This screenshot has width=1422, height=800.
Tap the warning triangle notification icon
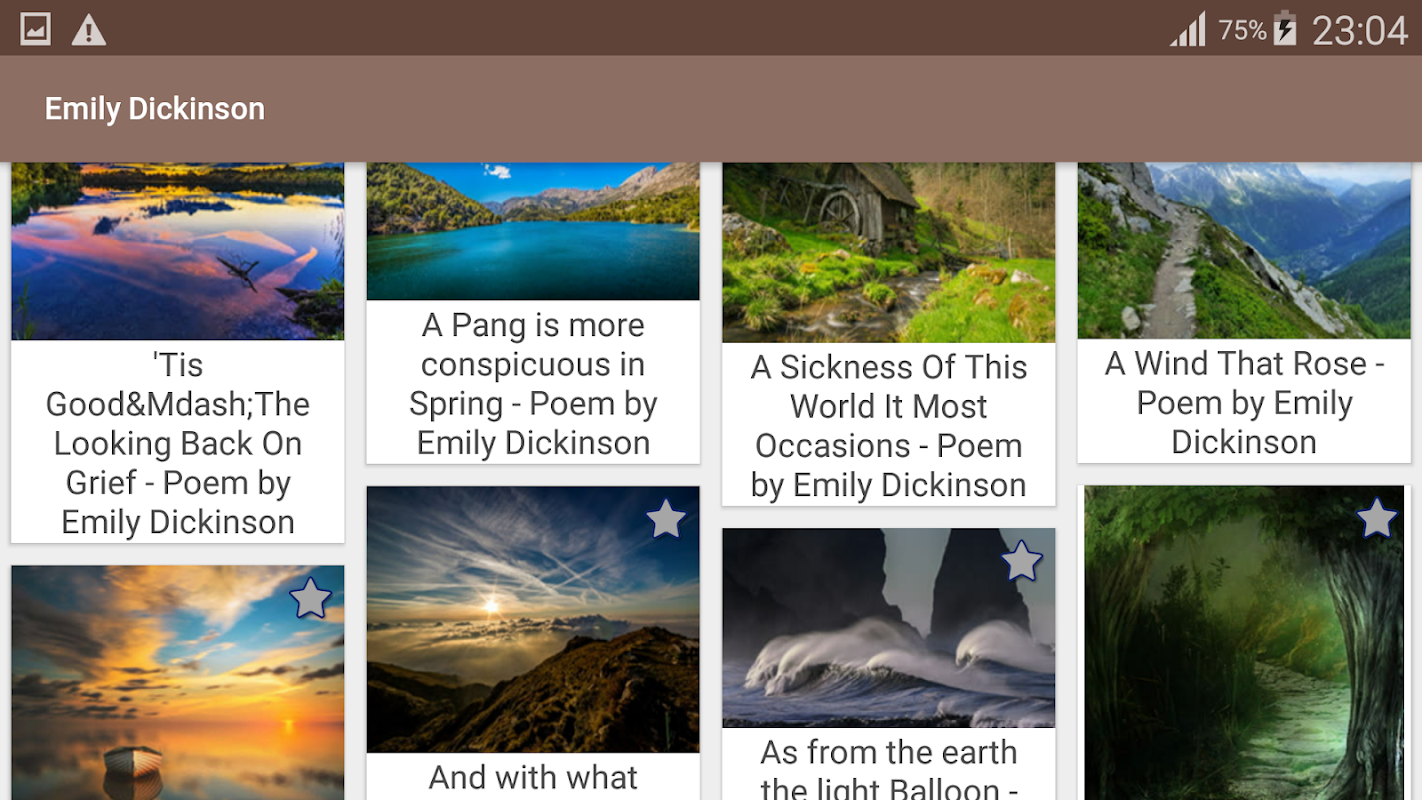89,29
